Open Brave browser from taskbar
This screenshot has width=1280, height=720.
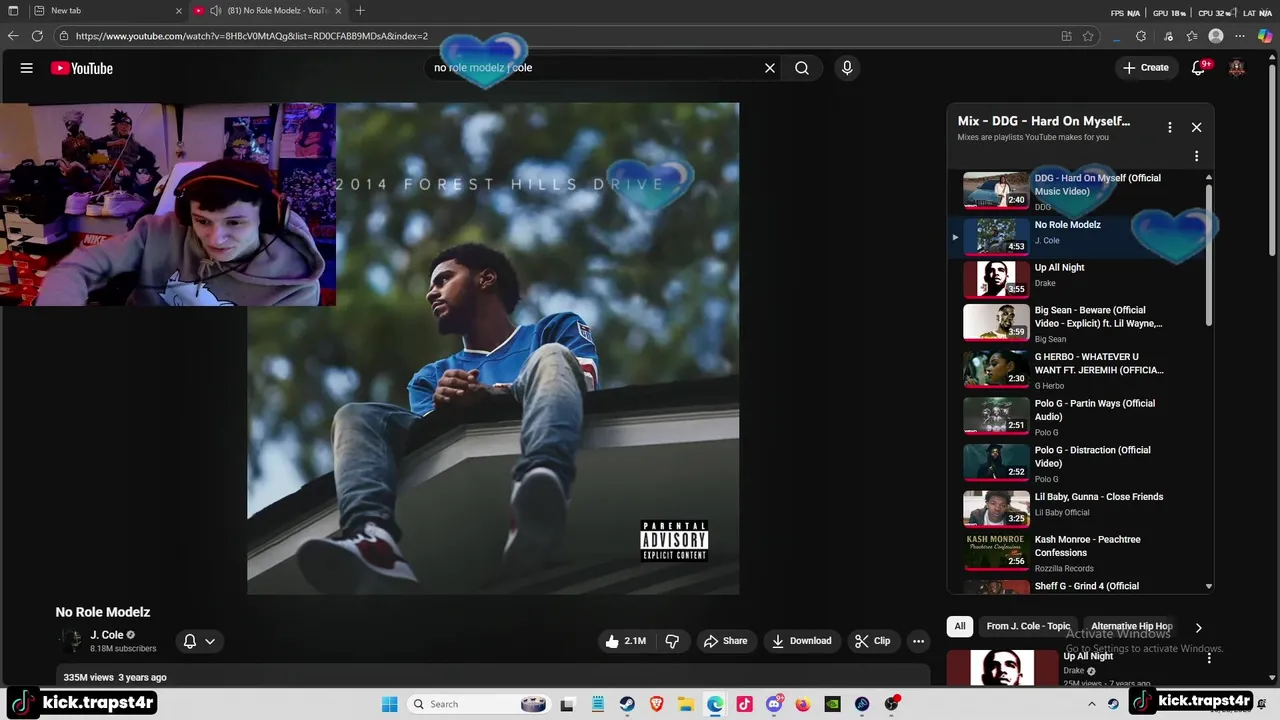coord(657,704)
